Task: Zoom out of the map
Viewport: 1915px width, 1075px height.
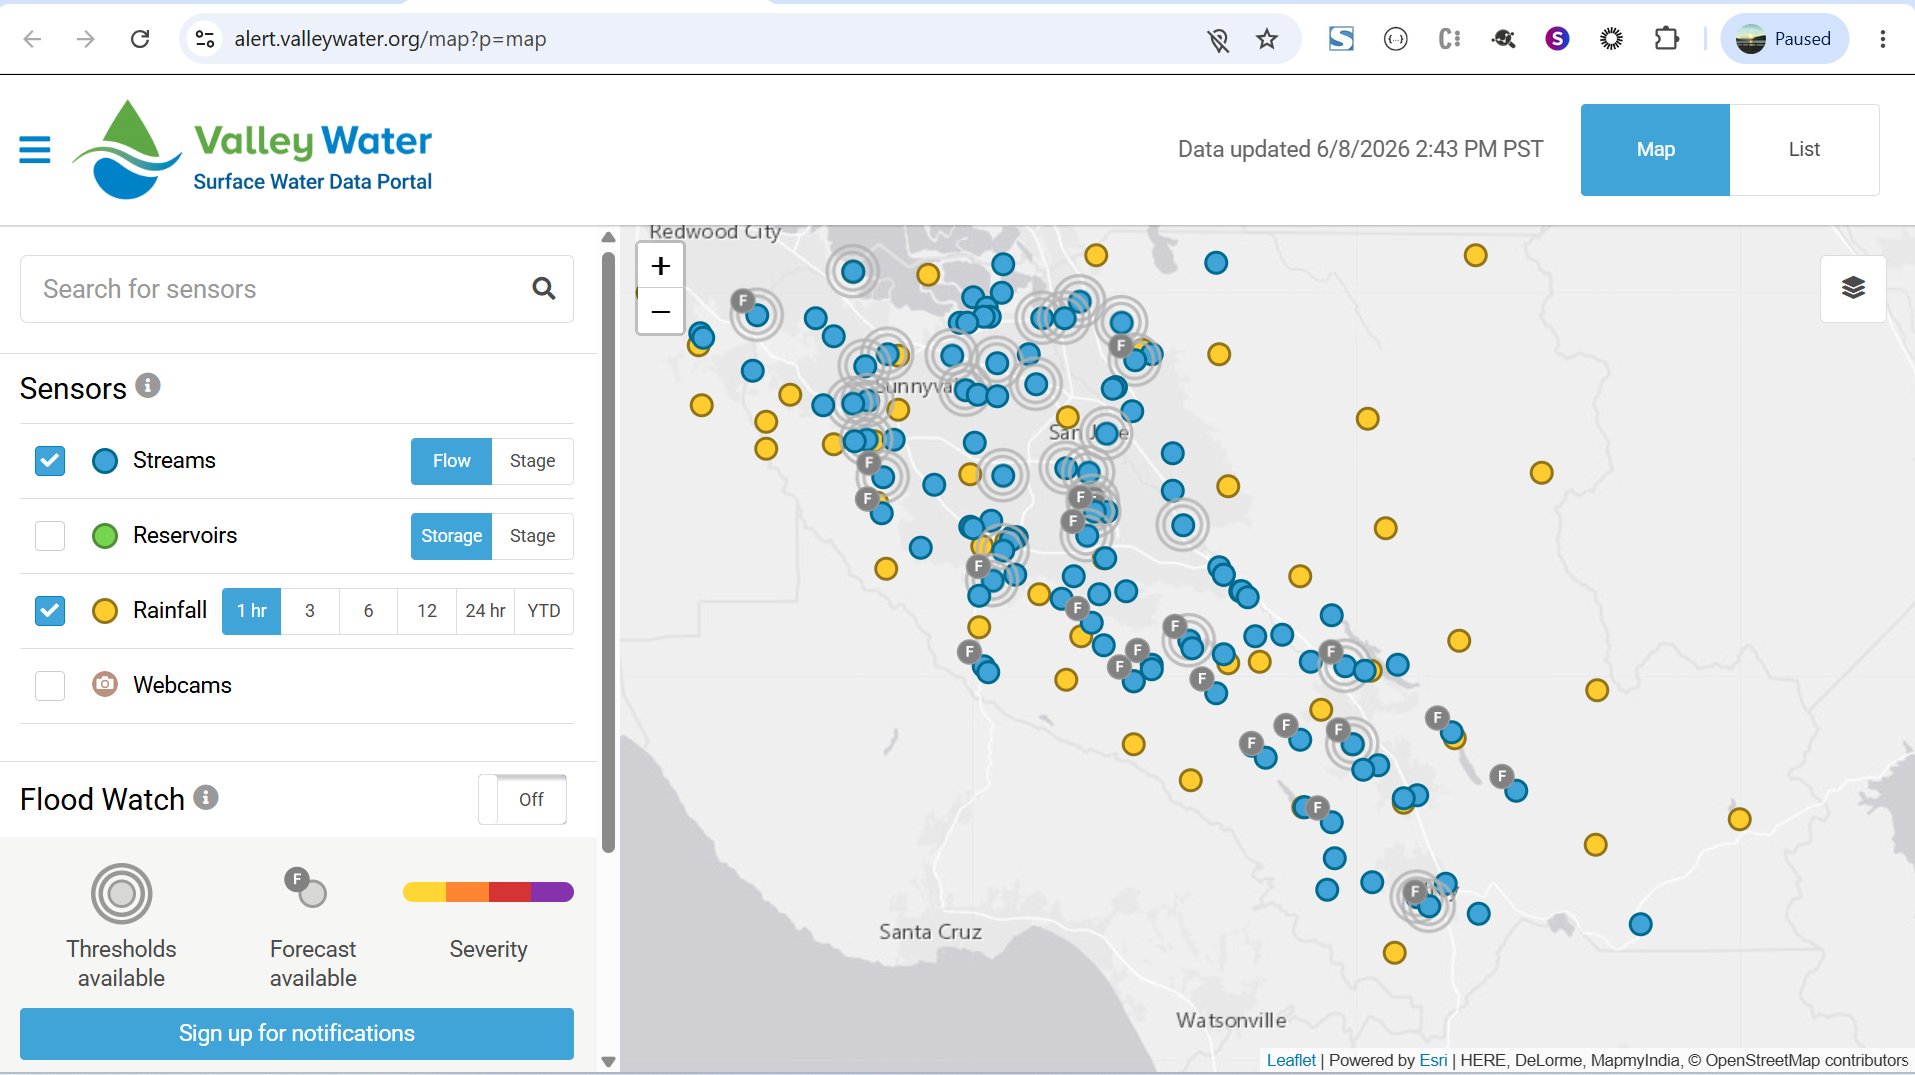Action: click(x=660, y=311)
